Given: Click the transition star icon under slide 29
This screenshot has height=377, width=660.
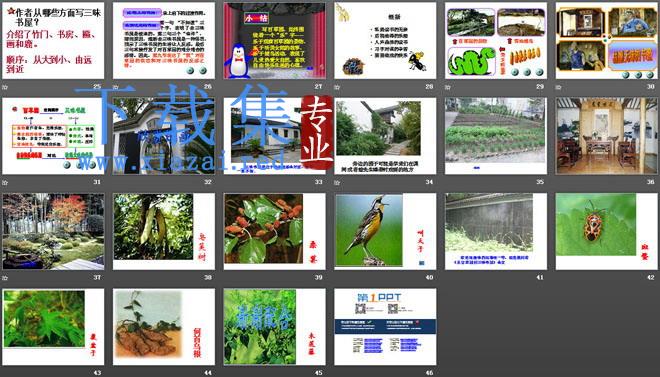Looking at the screenshot, I should click(448, 88).
